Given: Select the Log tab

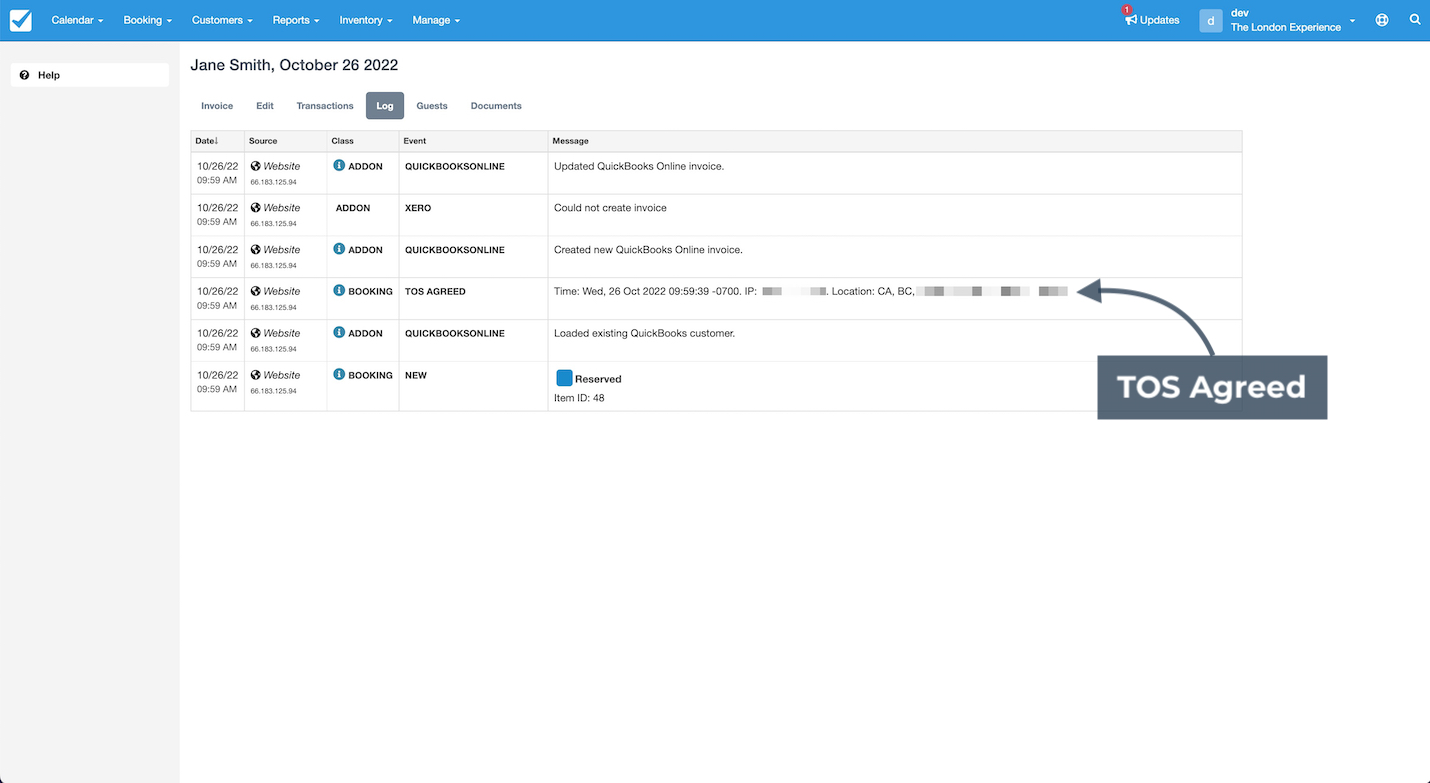Looking at the screenshot, I should 385,106.
